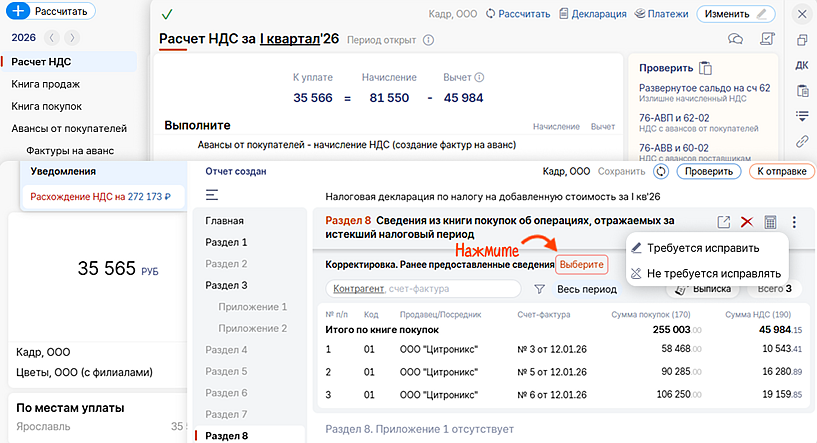Viewport: 817px width, 443px height.
Task: Open Книга продаж in left navigation
Action: [x=46, y=84]
